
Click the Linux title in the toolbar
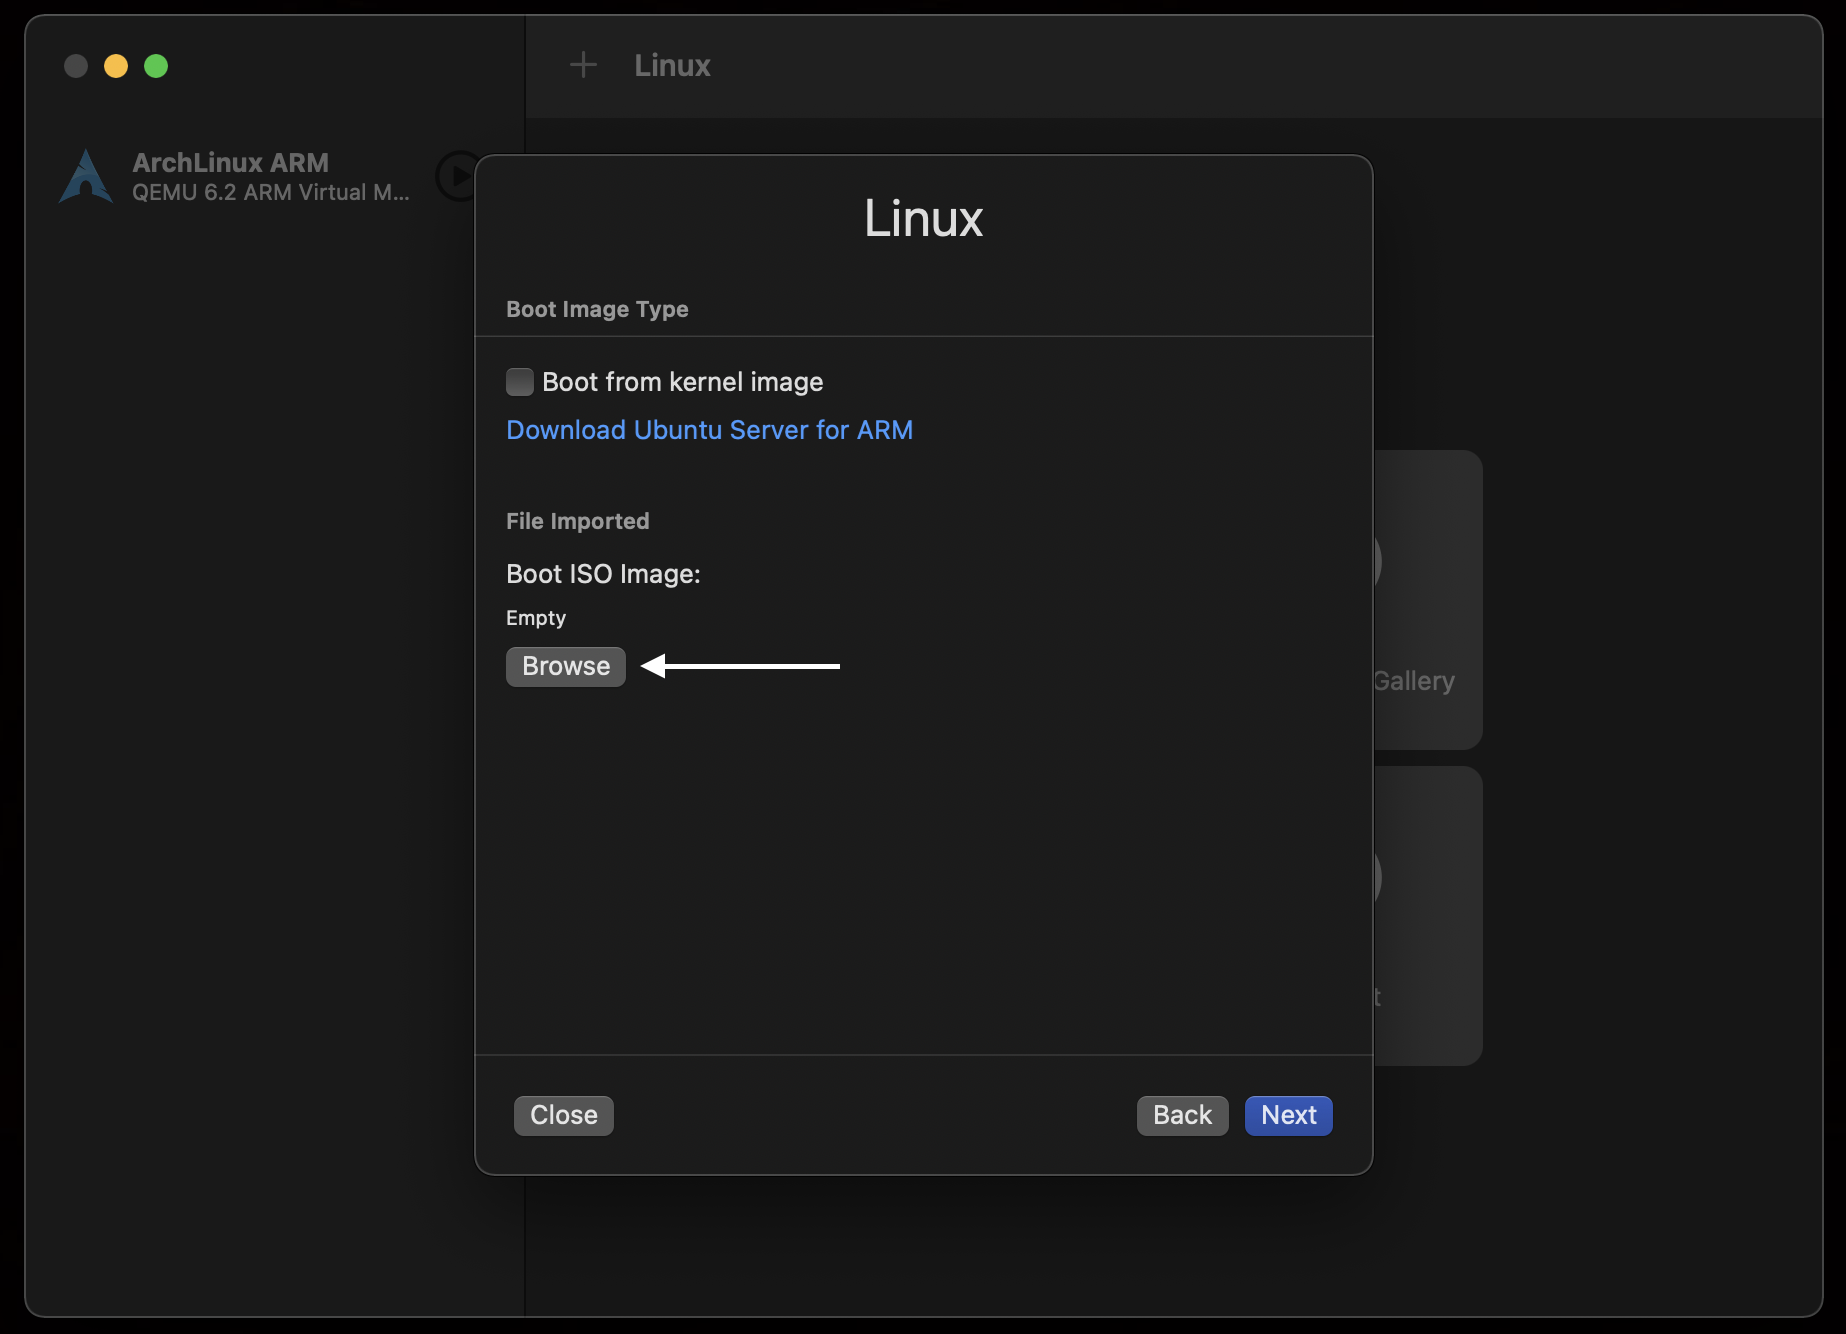coord(672,66)
